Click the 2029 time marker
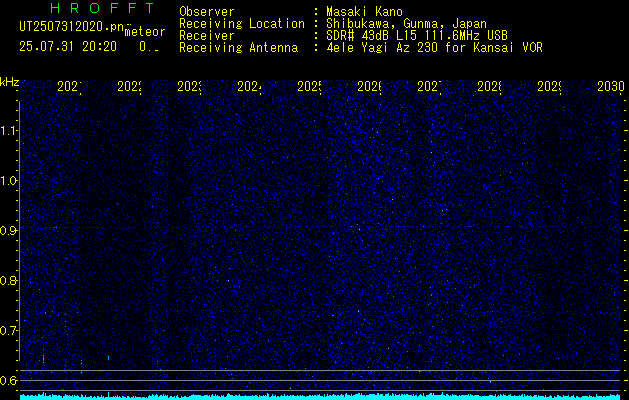Image resolution: width=629 pixels, height=400 pixels. pos(549,86)
